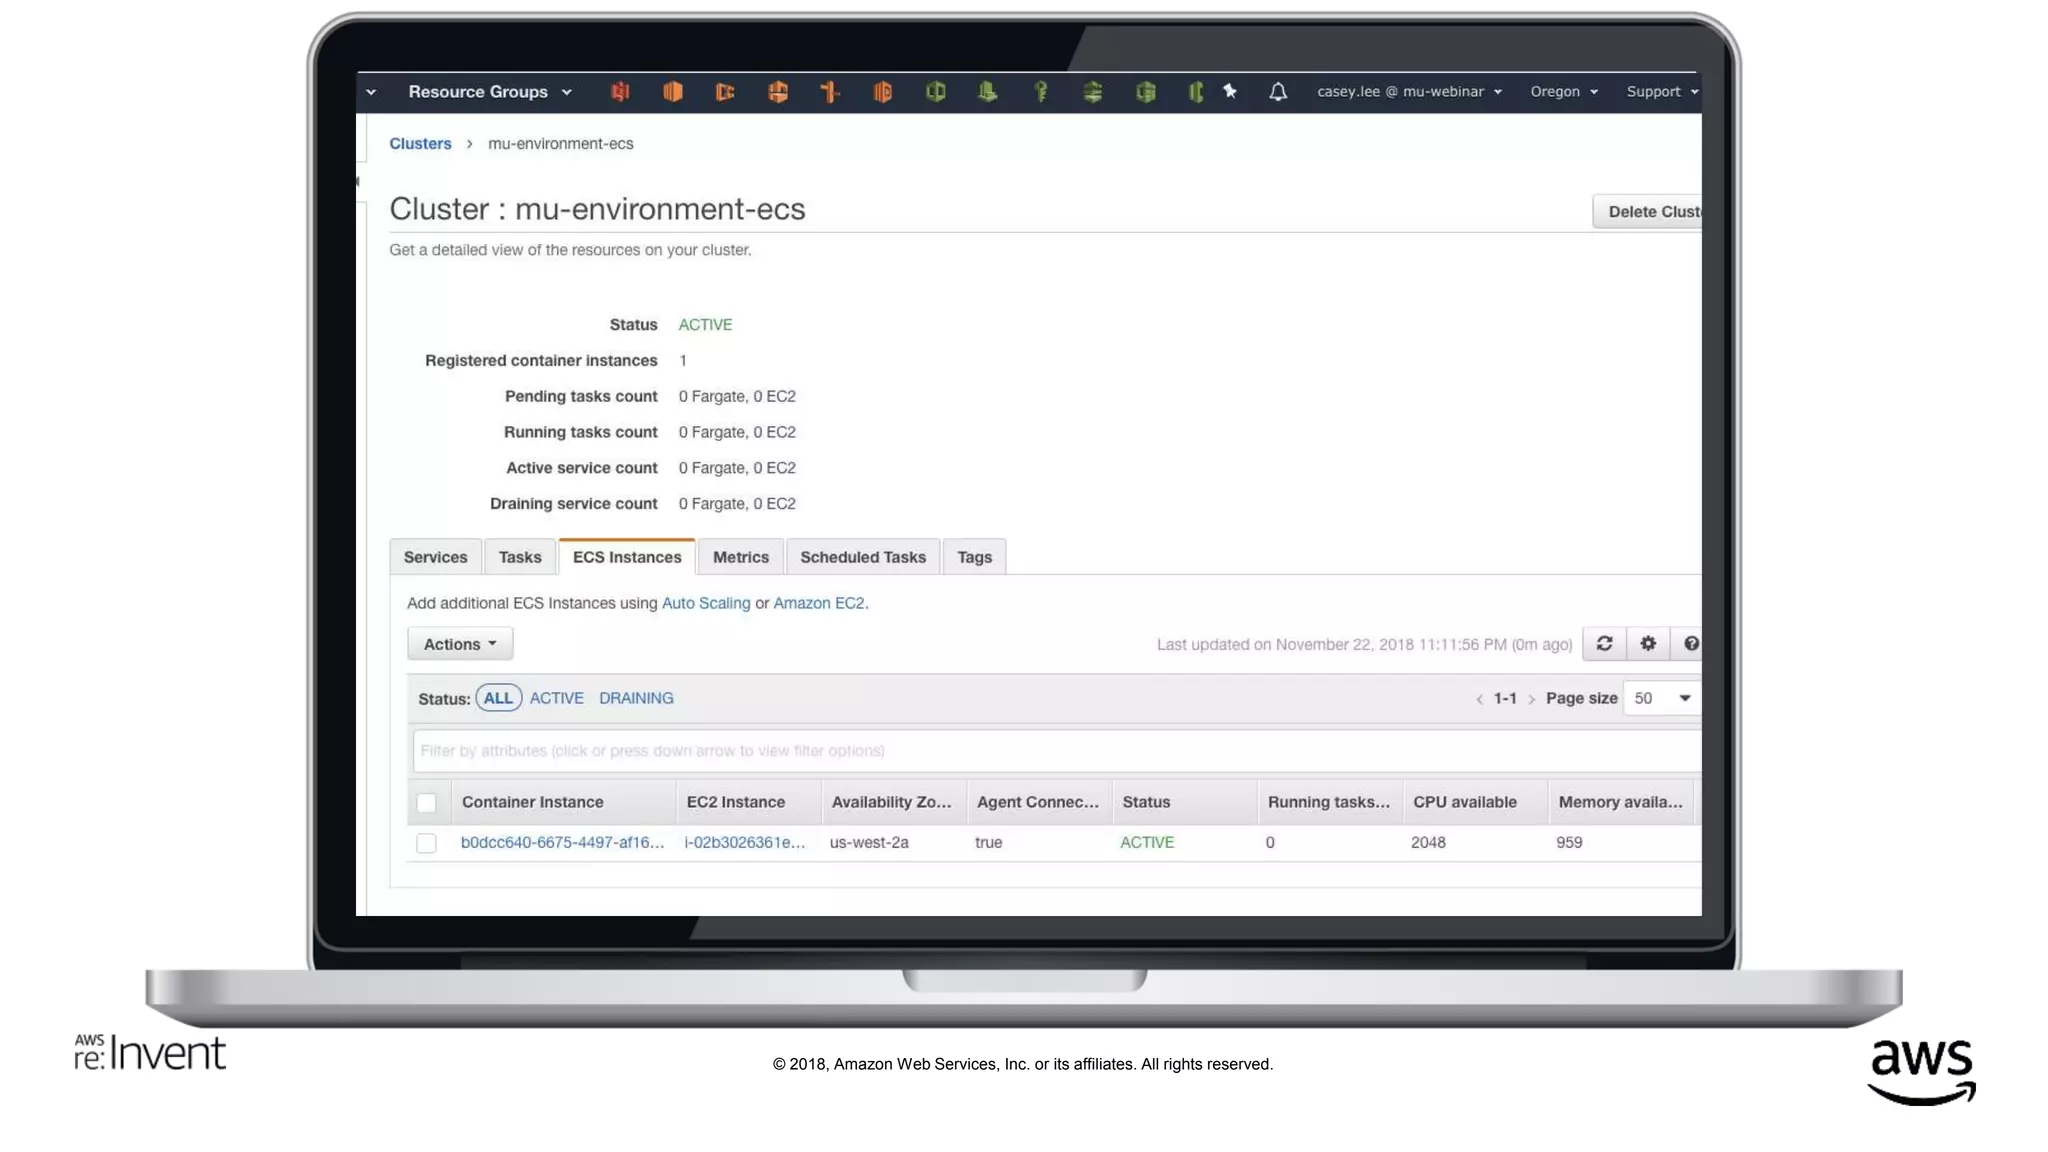Click the green ACTIVE cluster status value
2048x1152 pixels.
(705, 325)
